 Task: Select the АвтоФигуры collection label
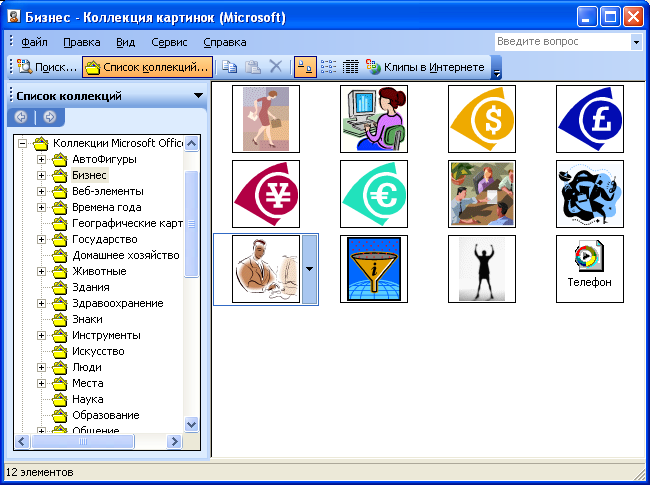coord(104,159)
